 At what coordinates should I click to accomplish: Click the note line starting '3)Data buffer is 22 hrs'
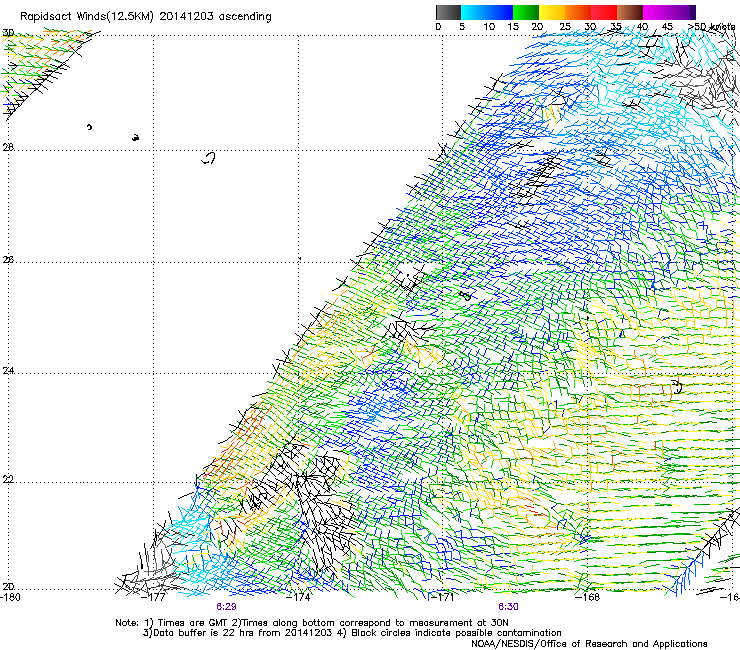[352, 633]
